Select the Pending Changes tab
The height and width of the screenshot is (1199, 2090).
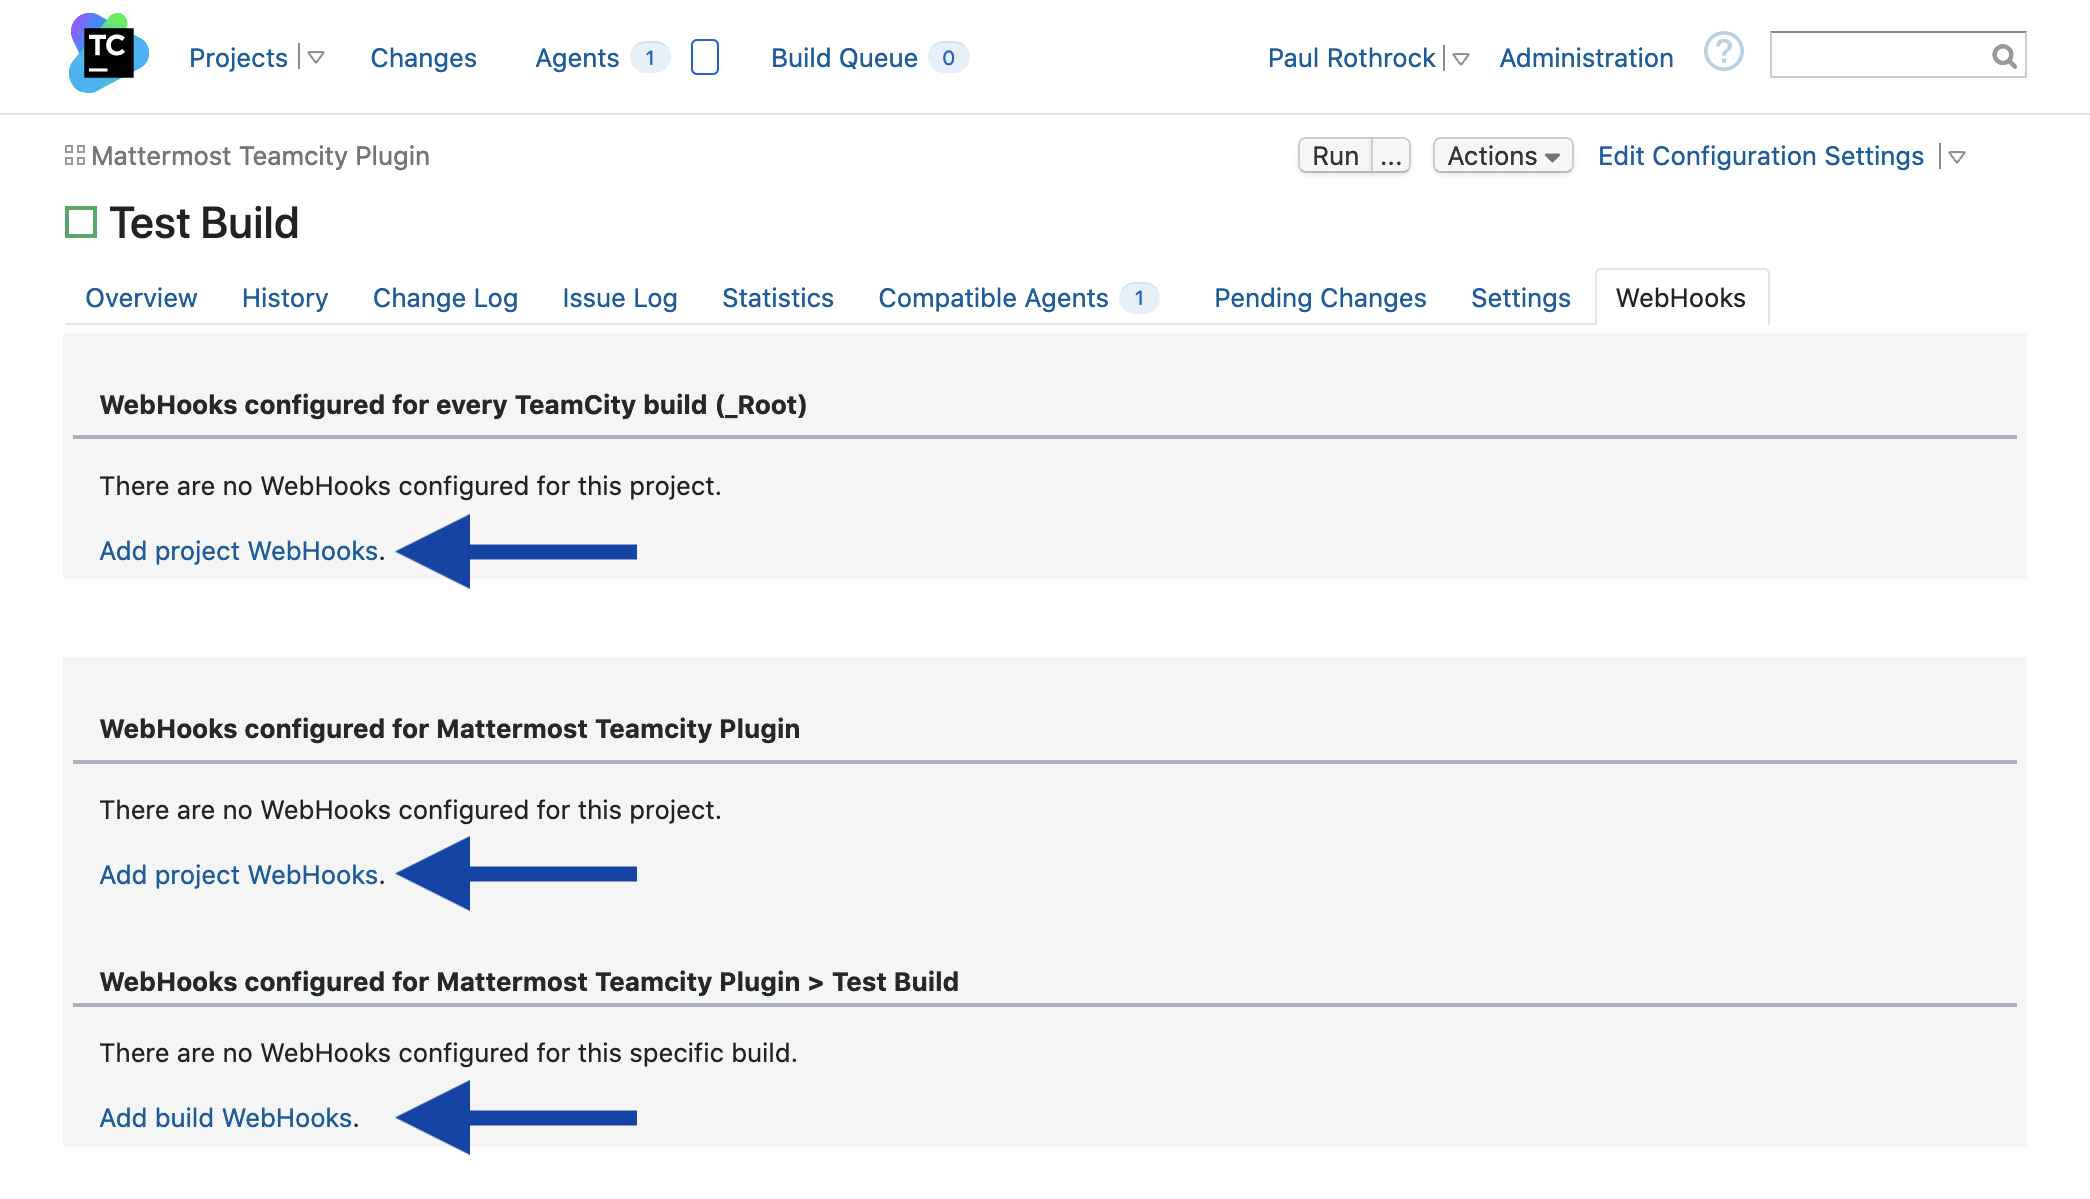pos(1319,297)
